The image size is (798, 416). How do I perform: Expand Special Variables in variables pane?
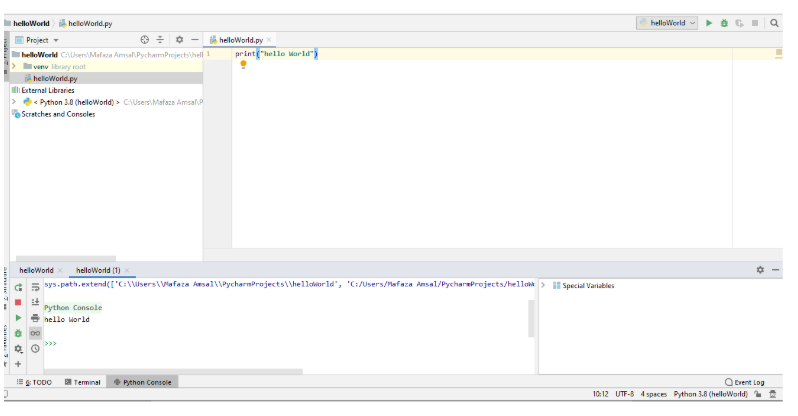coord(543,285)
